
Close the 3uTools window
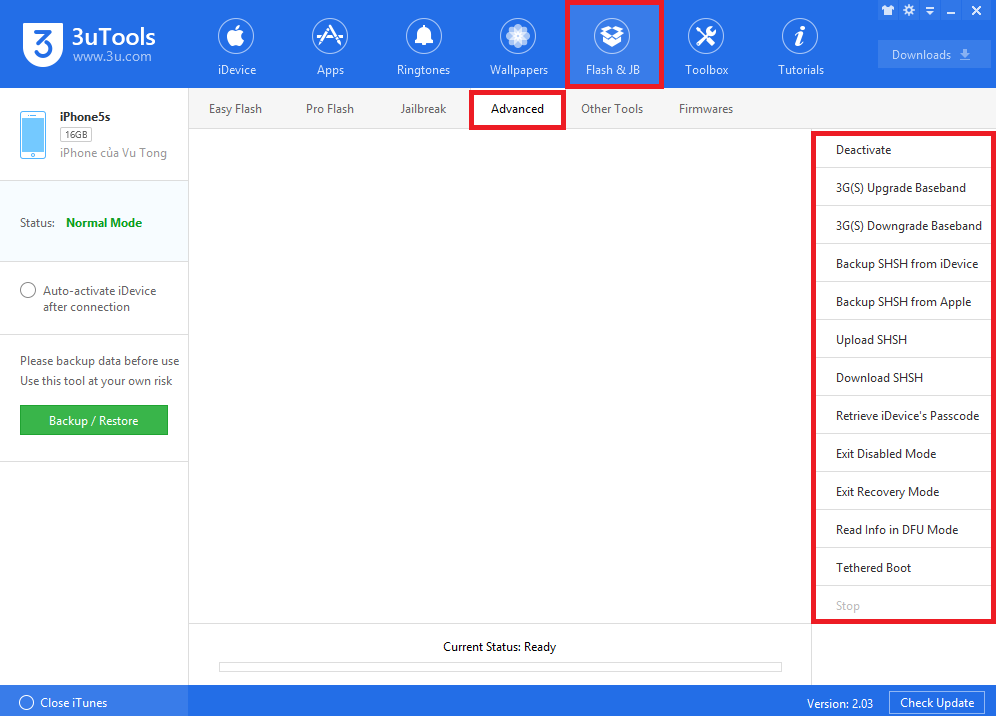tap(976, 10)
